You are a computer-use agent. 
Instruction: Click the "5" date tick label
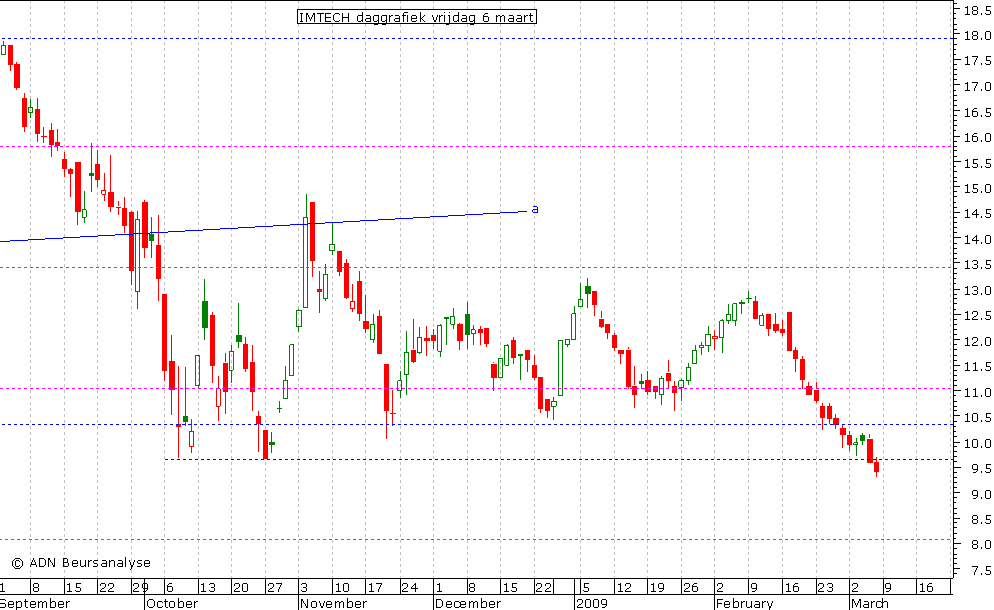click(x=586, y=587)
